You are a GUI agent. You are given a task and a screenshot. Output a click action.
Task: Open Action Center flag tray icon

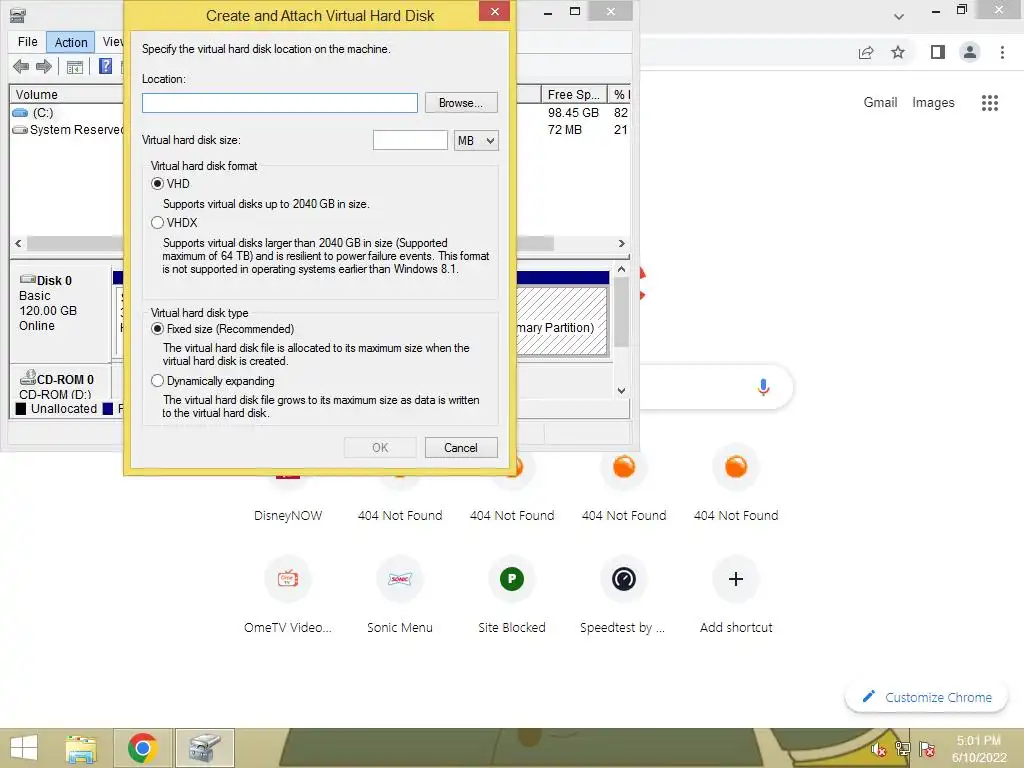[x=926, y=749]
